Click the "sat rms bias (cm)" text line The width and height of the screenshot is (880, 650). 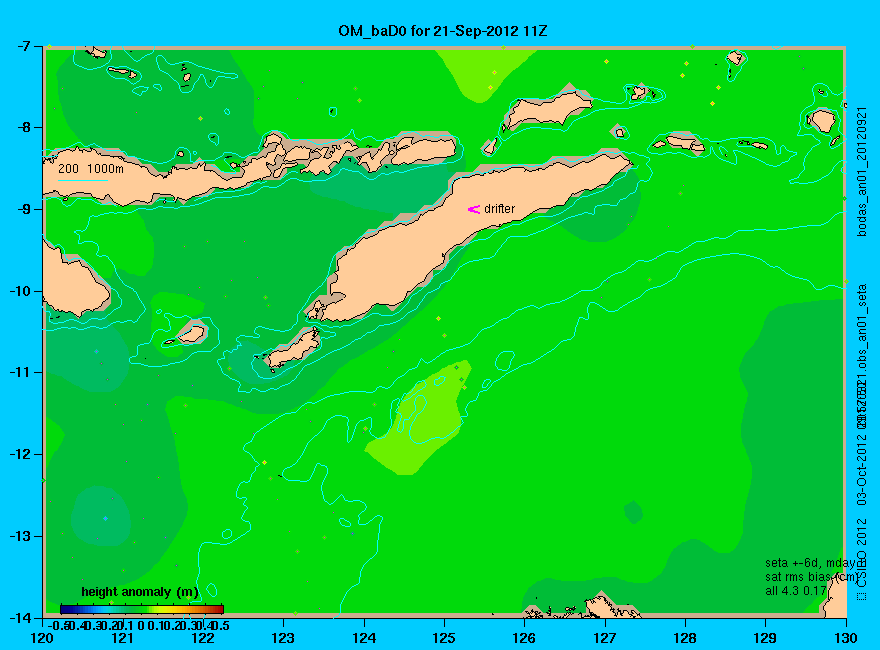coord(812,577)
